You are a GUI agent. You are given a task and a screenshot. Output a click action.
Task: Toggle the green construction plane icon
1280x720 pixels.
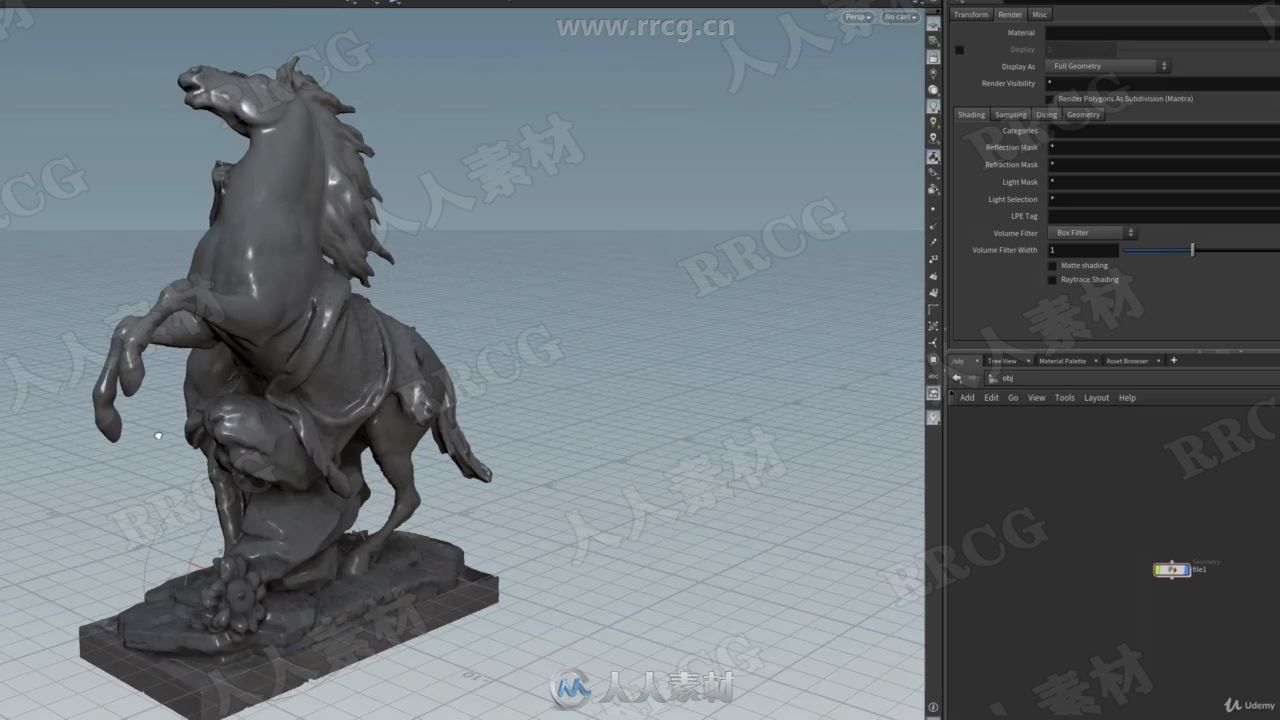[x=934, y=40]
